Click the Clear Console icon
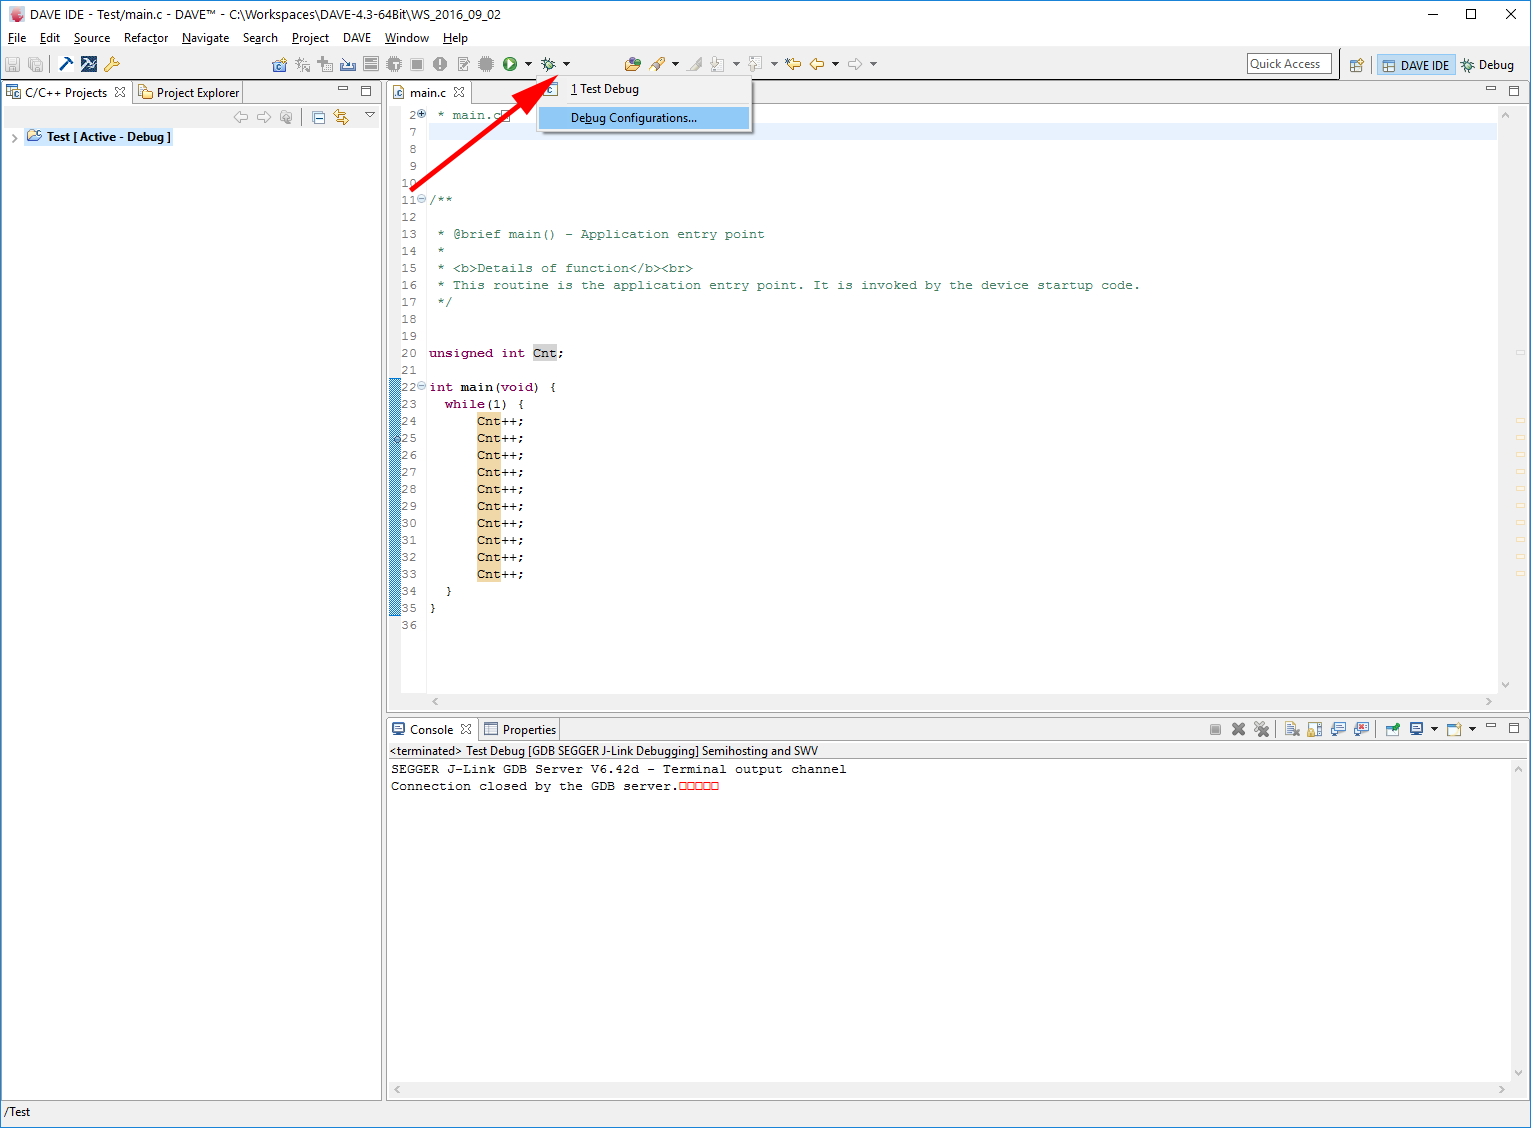1531x1128 pixels. pos(1292,729)
